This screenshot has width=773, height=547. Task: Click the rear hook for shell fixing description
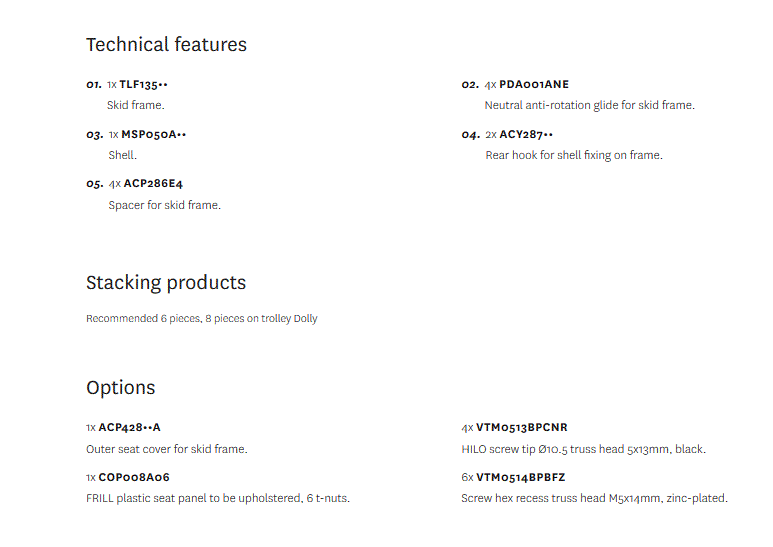pyautogui.click(x=574, y=155)
